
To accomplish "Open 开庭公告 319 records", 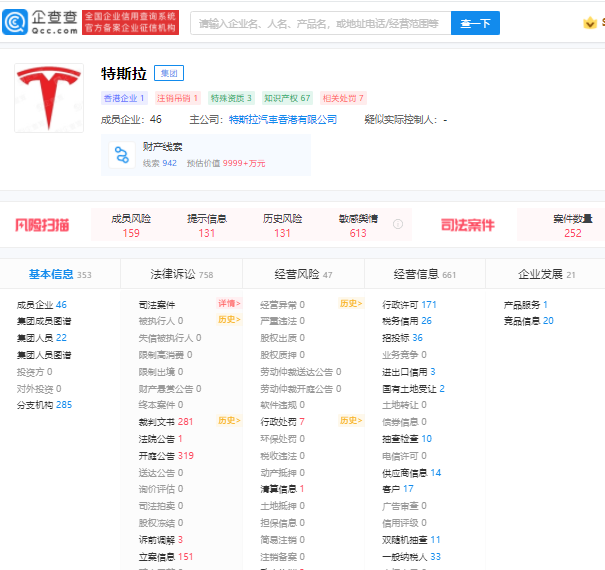I will (x=166, y=456).
